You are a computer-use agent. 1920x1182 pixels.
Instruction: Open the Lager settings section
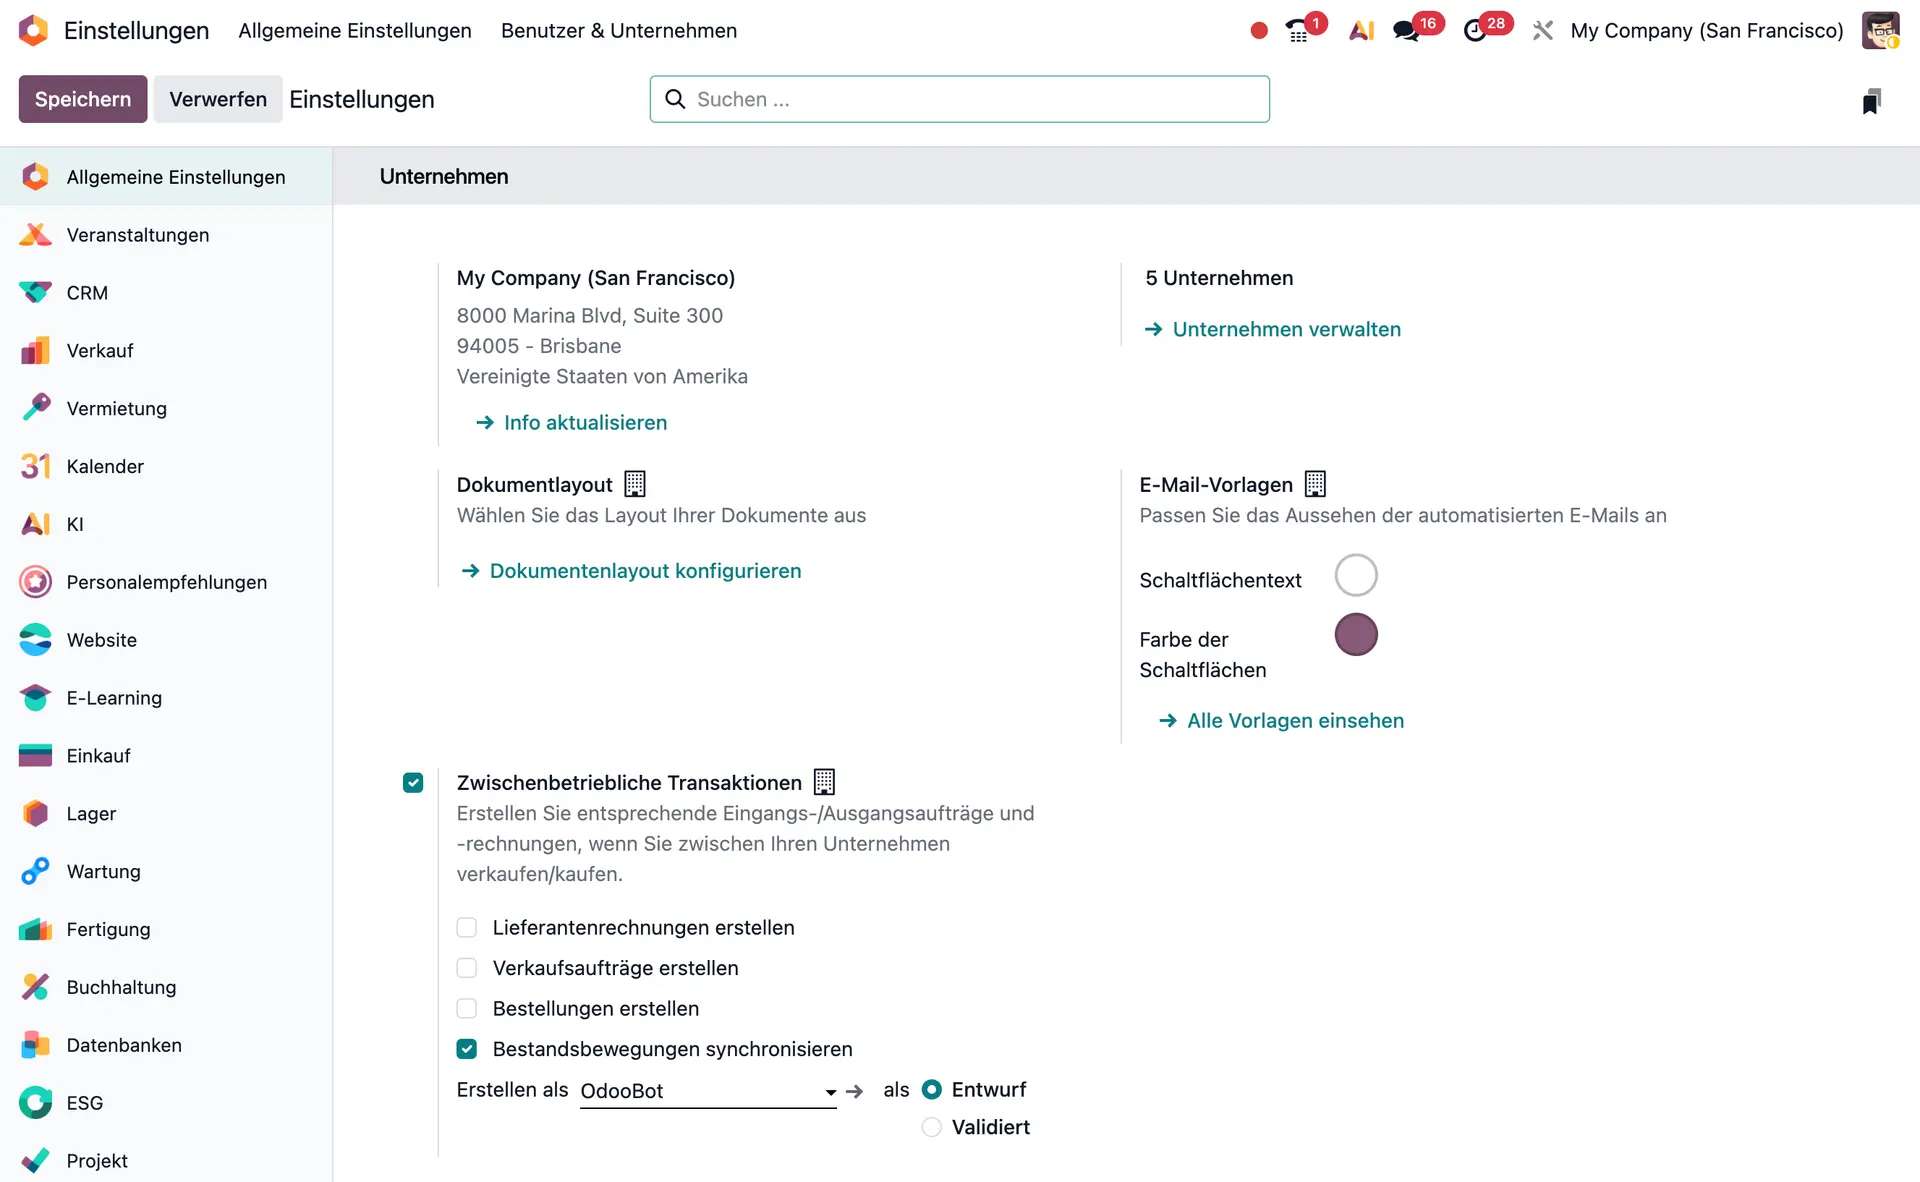[x=91, y=813]
